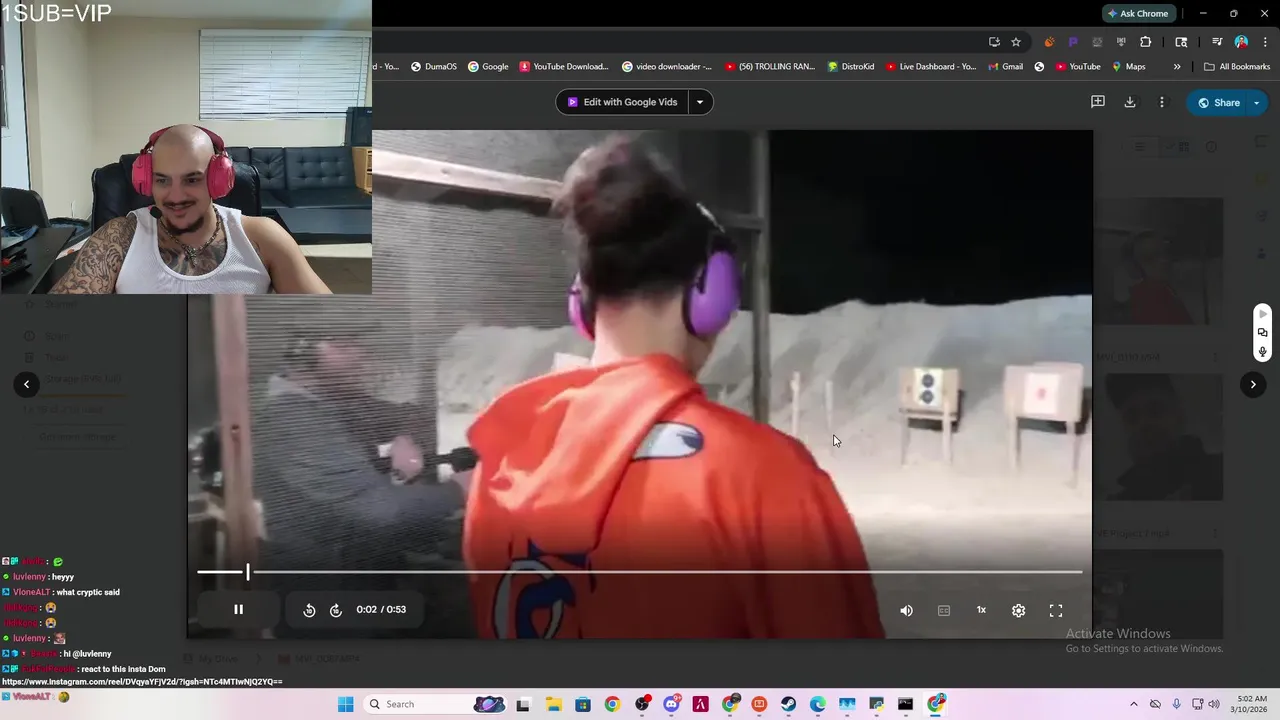Screen dimensions: 1280x720
Task: Pause the video playback
Action: point(238,609)
